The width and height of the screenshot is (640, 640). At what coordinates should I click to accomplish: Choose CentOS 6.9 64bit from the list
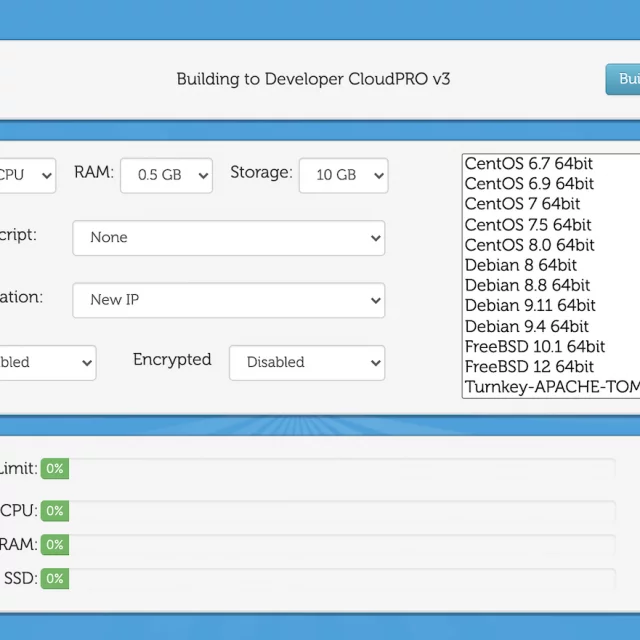coord(529,184)
